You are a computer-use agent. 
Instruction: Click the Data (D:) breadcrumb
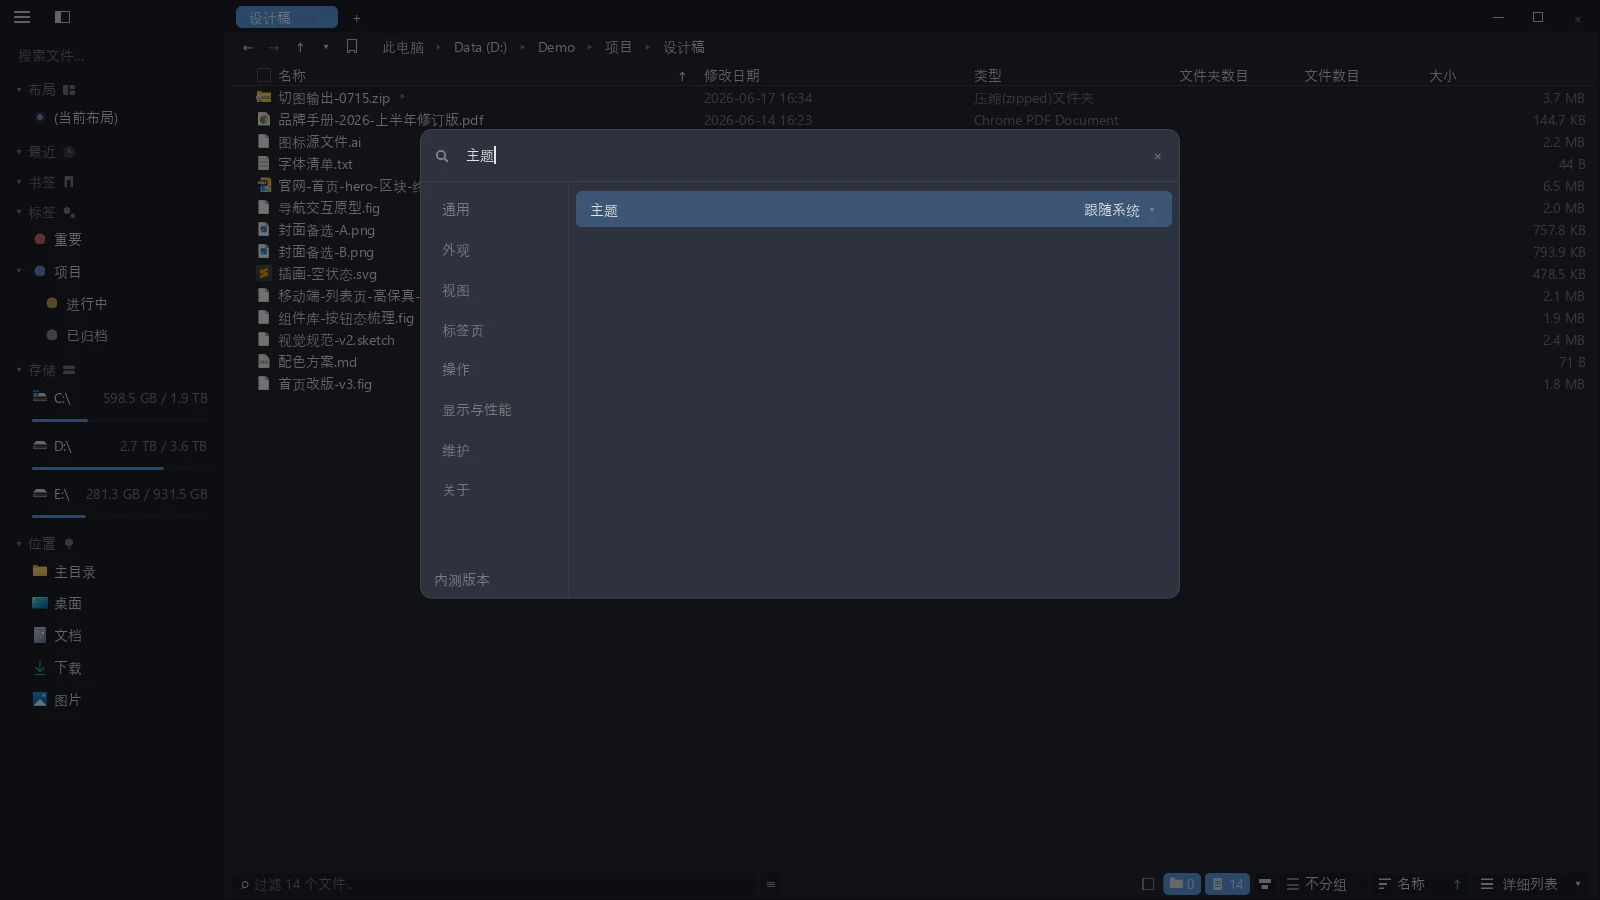(480, 47)
